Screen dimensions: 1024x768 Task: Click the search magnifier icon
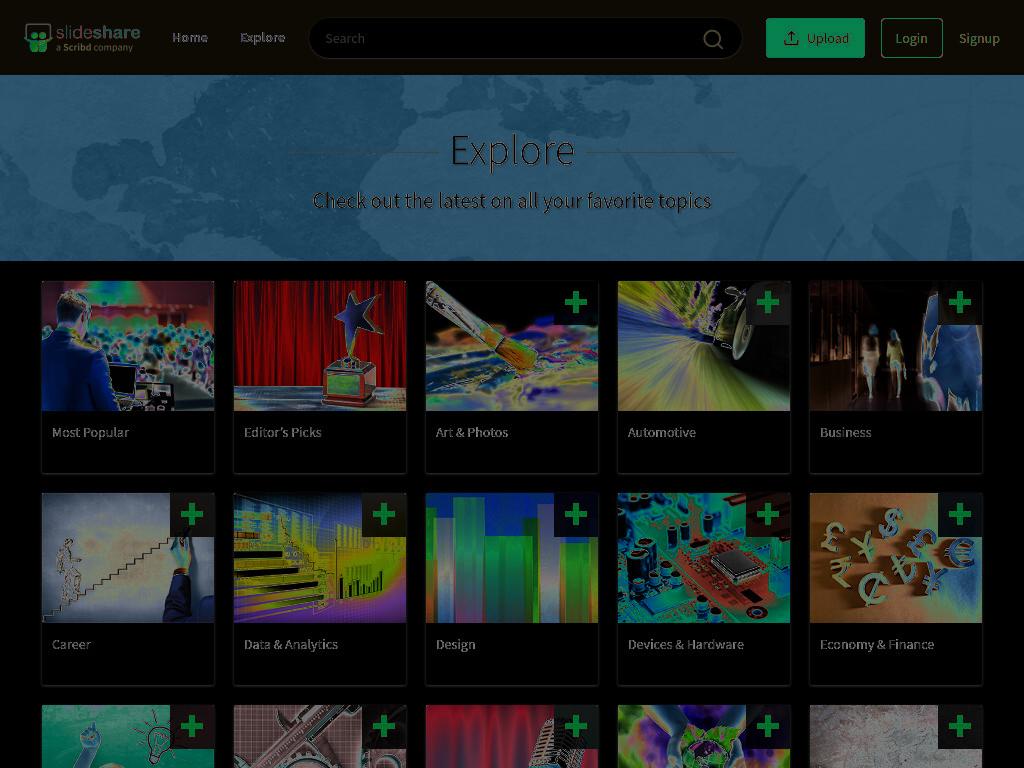point(712,39)
